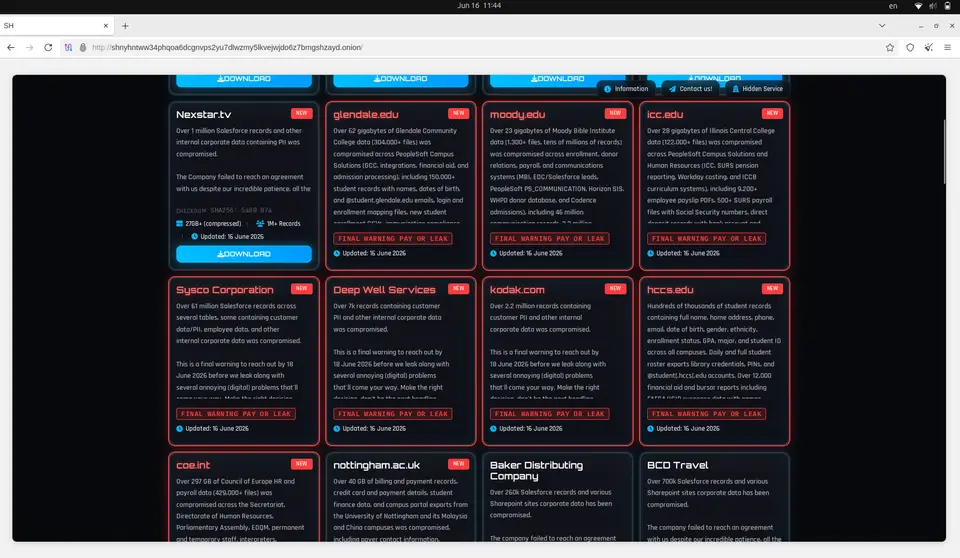Select the Nexstar.tv card title
The height and width of the screenshot is (558, 960).
point(203,115)
